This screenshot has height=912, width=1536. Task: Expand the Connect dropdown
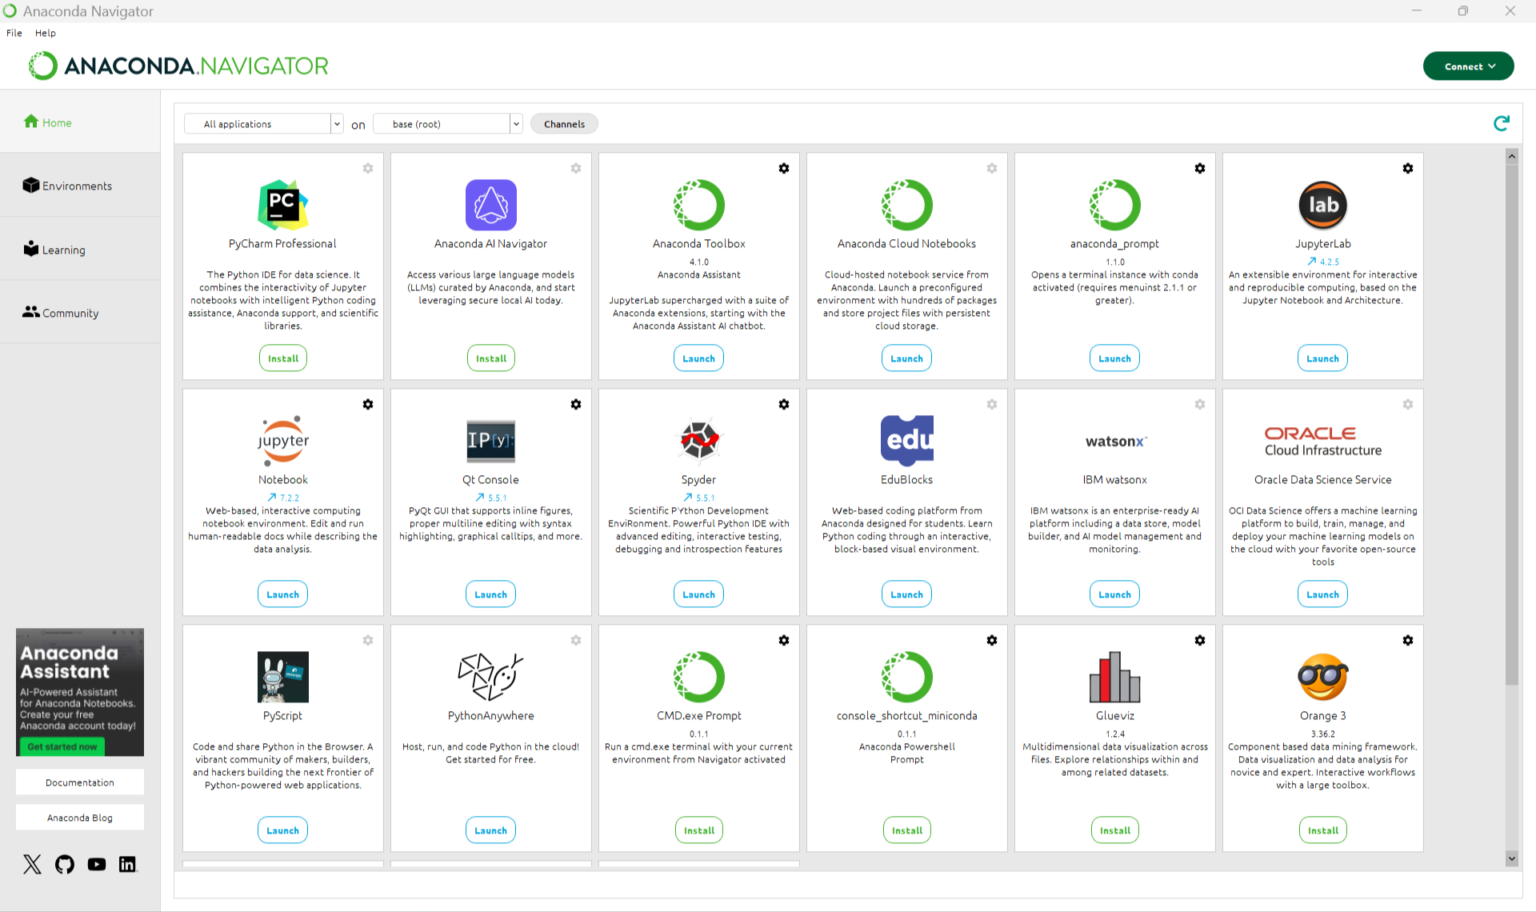click(1468, 66)
